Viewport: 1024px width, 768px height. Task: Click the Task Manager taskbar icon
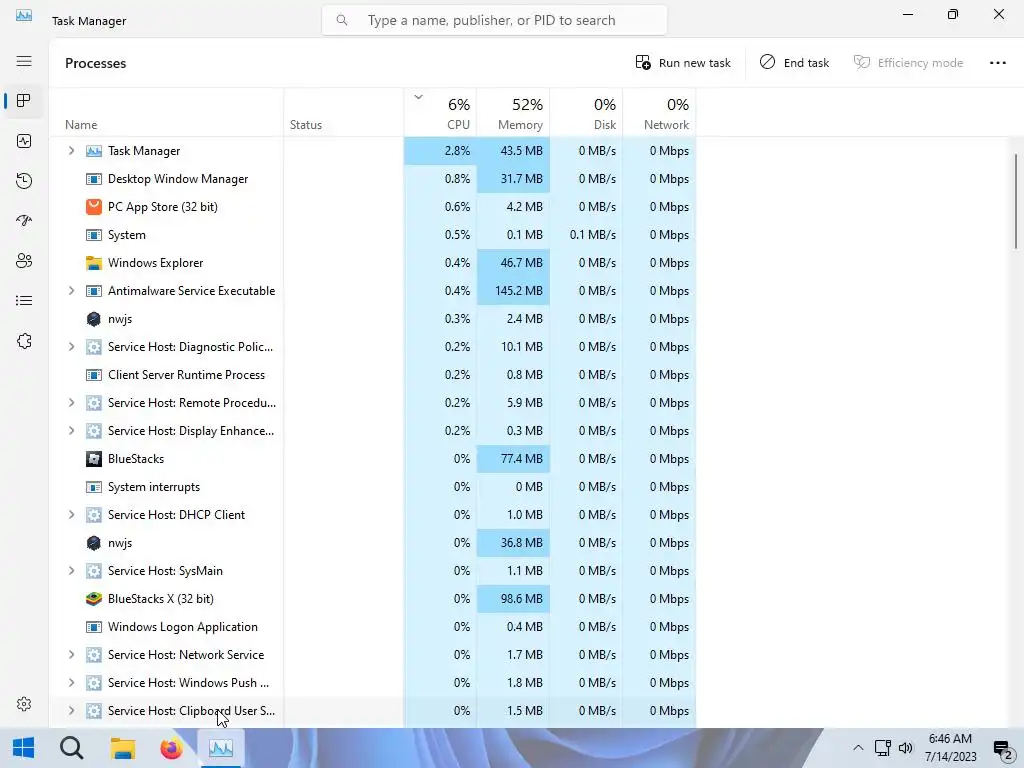pos(221,748)
